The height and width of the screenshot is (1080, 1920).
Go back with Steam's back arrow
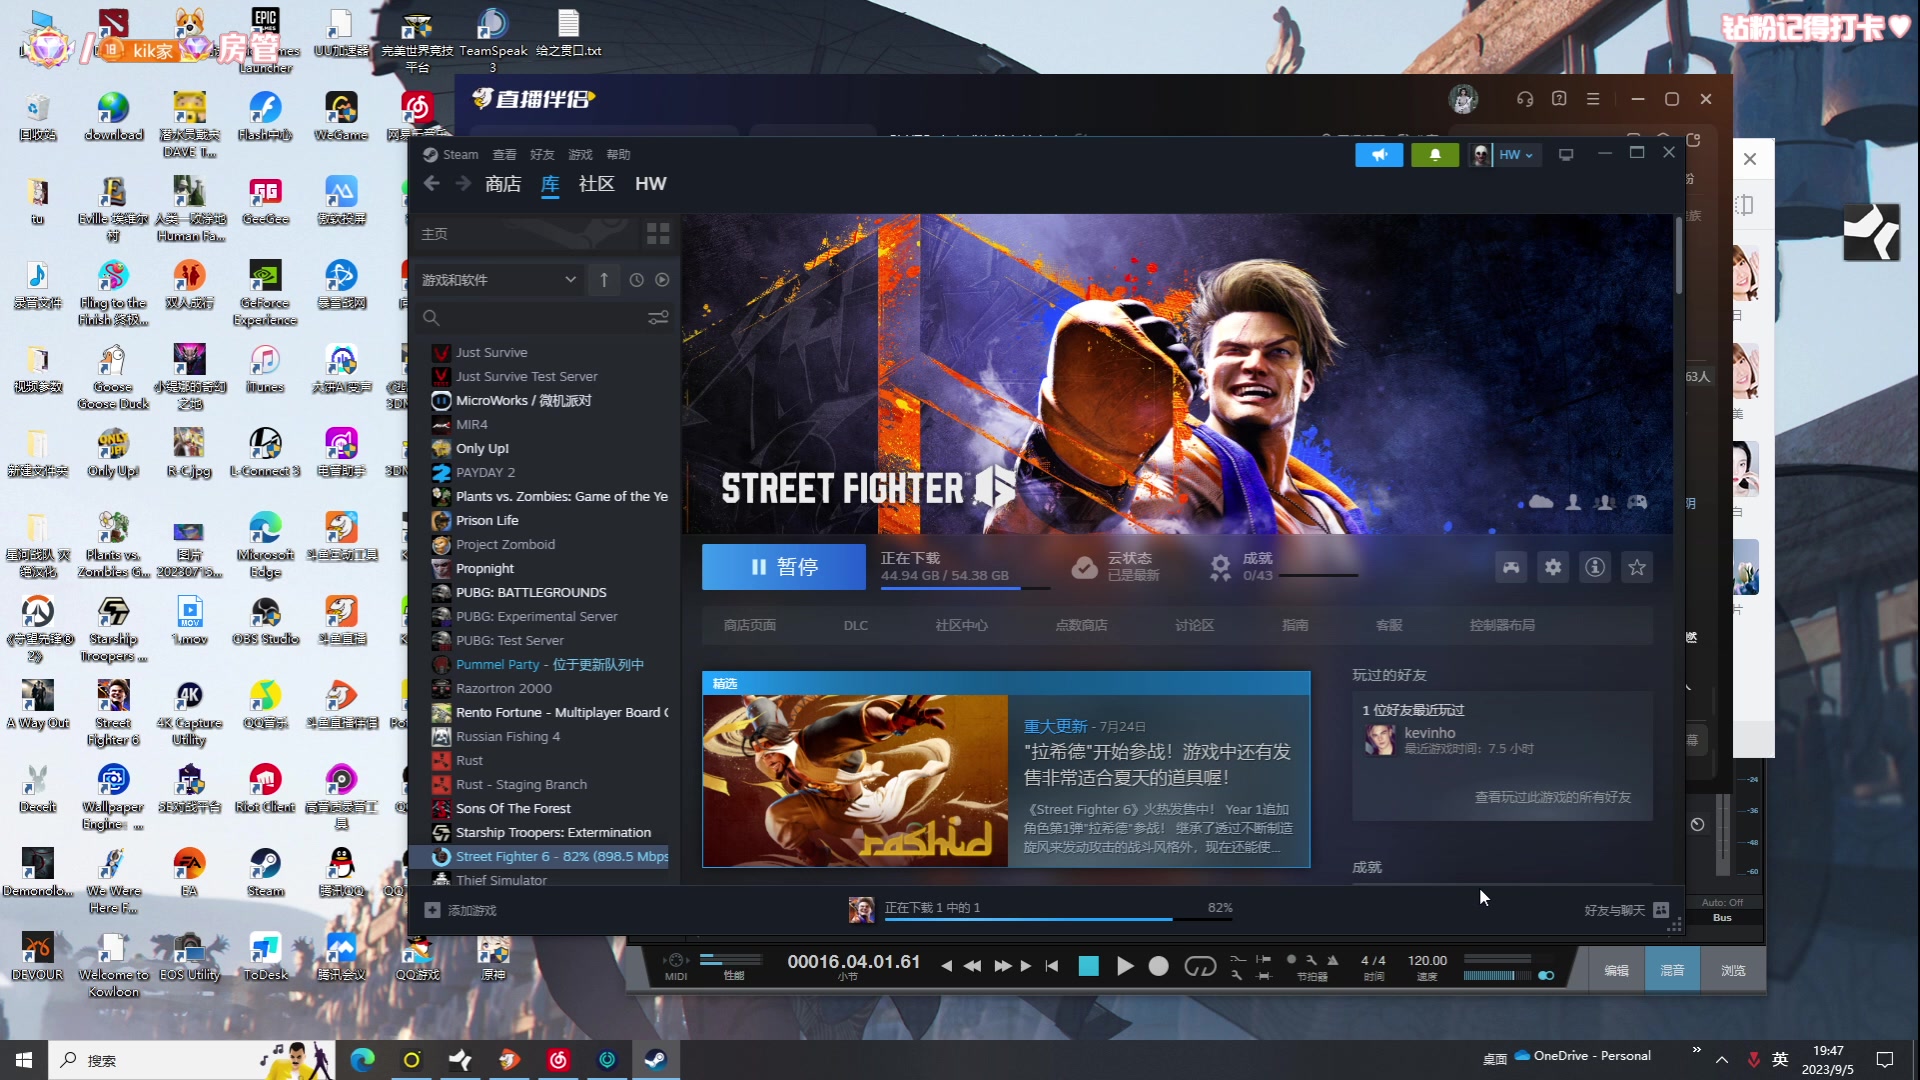(432, 184)
